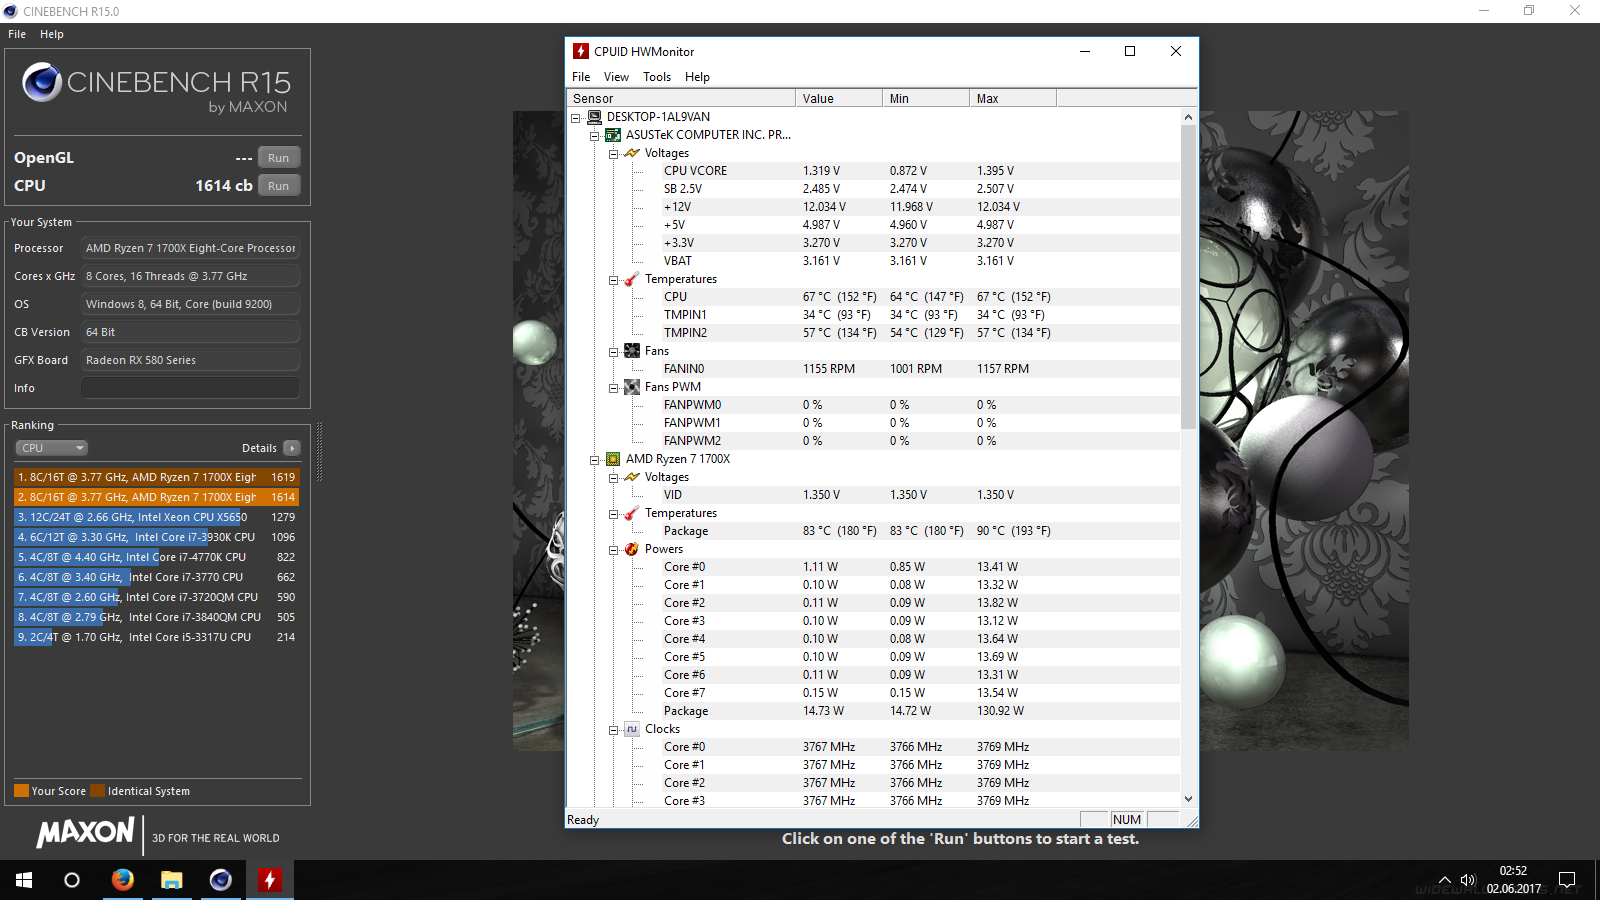Open the Windows Start menu
This screenshot has width=1600, height=900.
(x=24, y=880)
